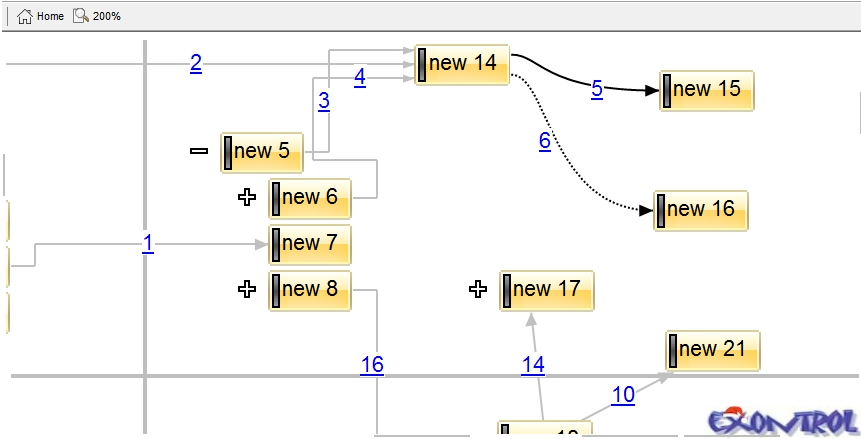This screenshot has width=861, height=439.
Task: Click the new 7 node's gray icon
Action: (276, 244)
